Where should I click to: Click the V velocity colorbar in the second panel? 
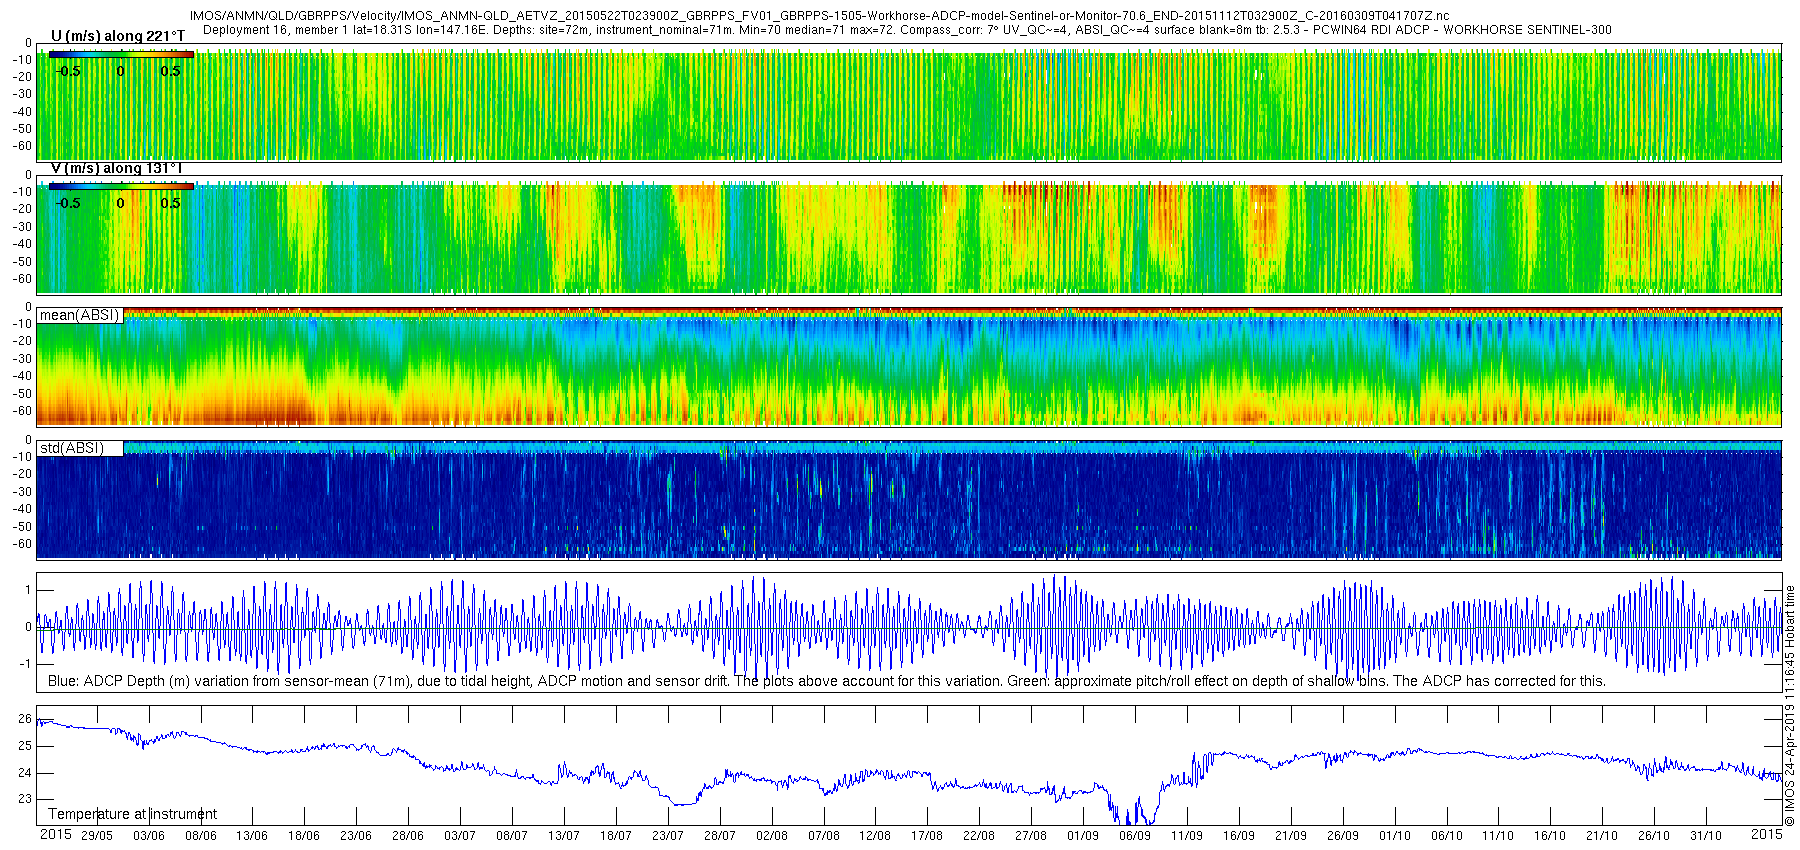tap(121, 186)
